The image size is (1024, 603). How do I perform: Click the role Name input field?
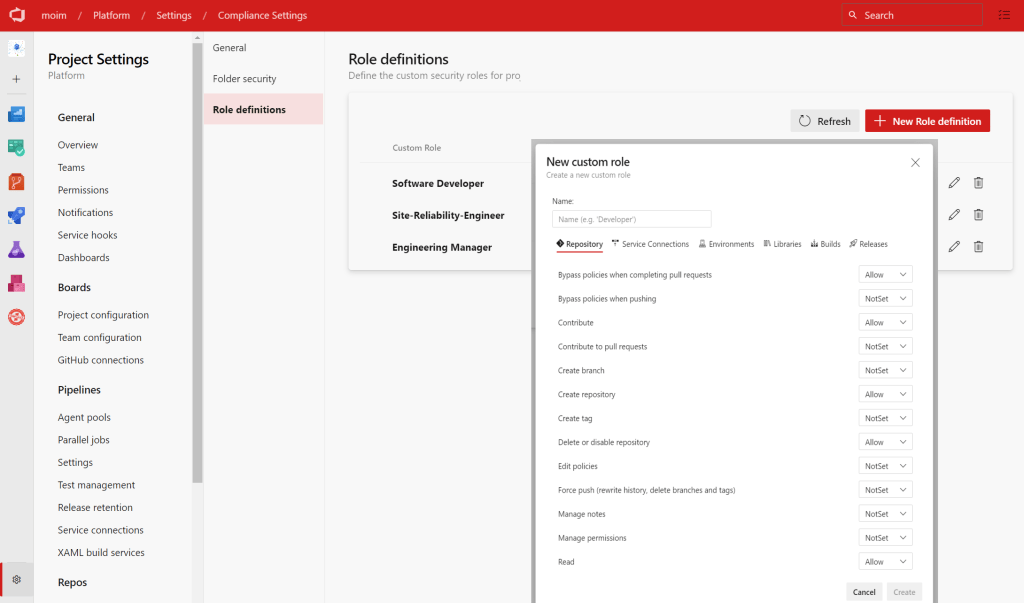tap(631, 219)
